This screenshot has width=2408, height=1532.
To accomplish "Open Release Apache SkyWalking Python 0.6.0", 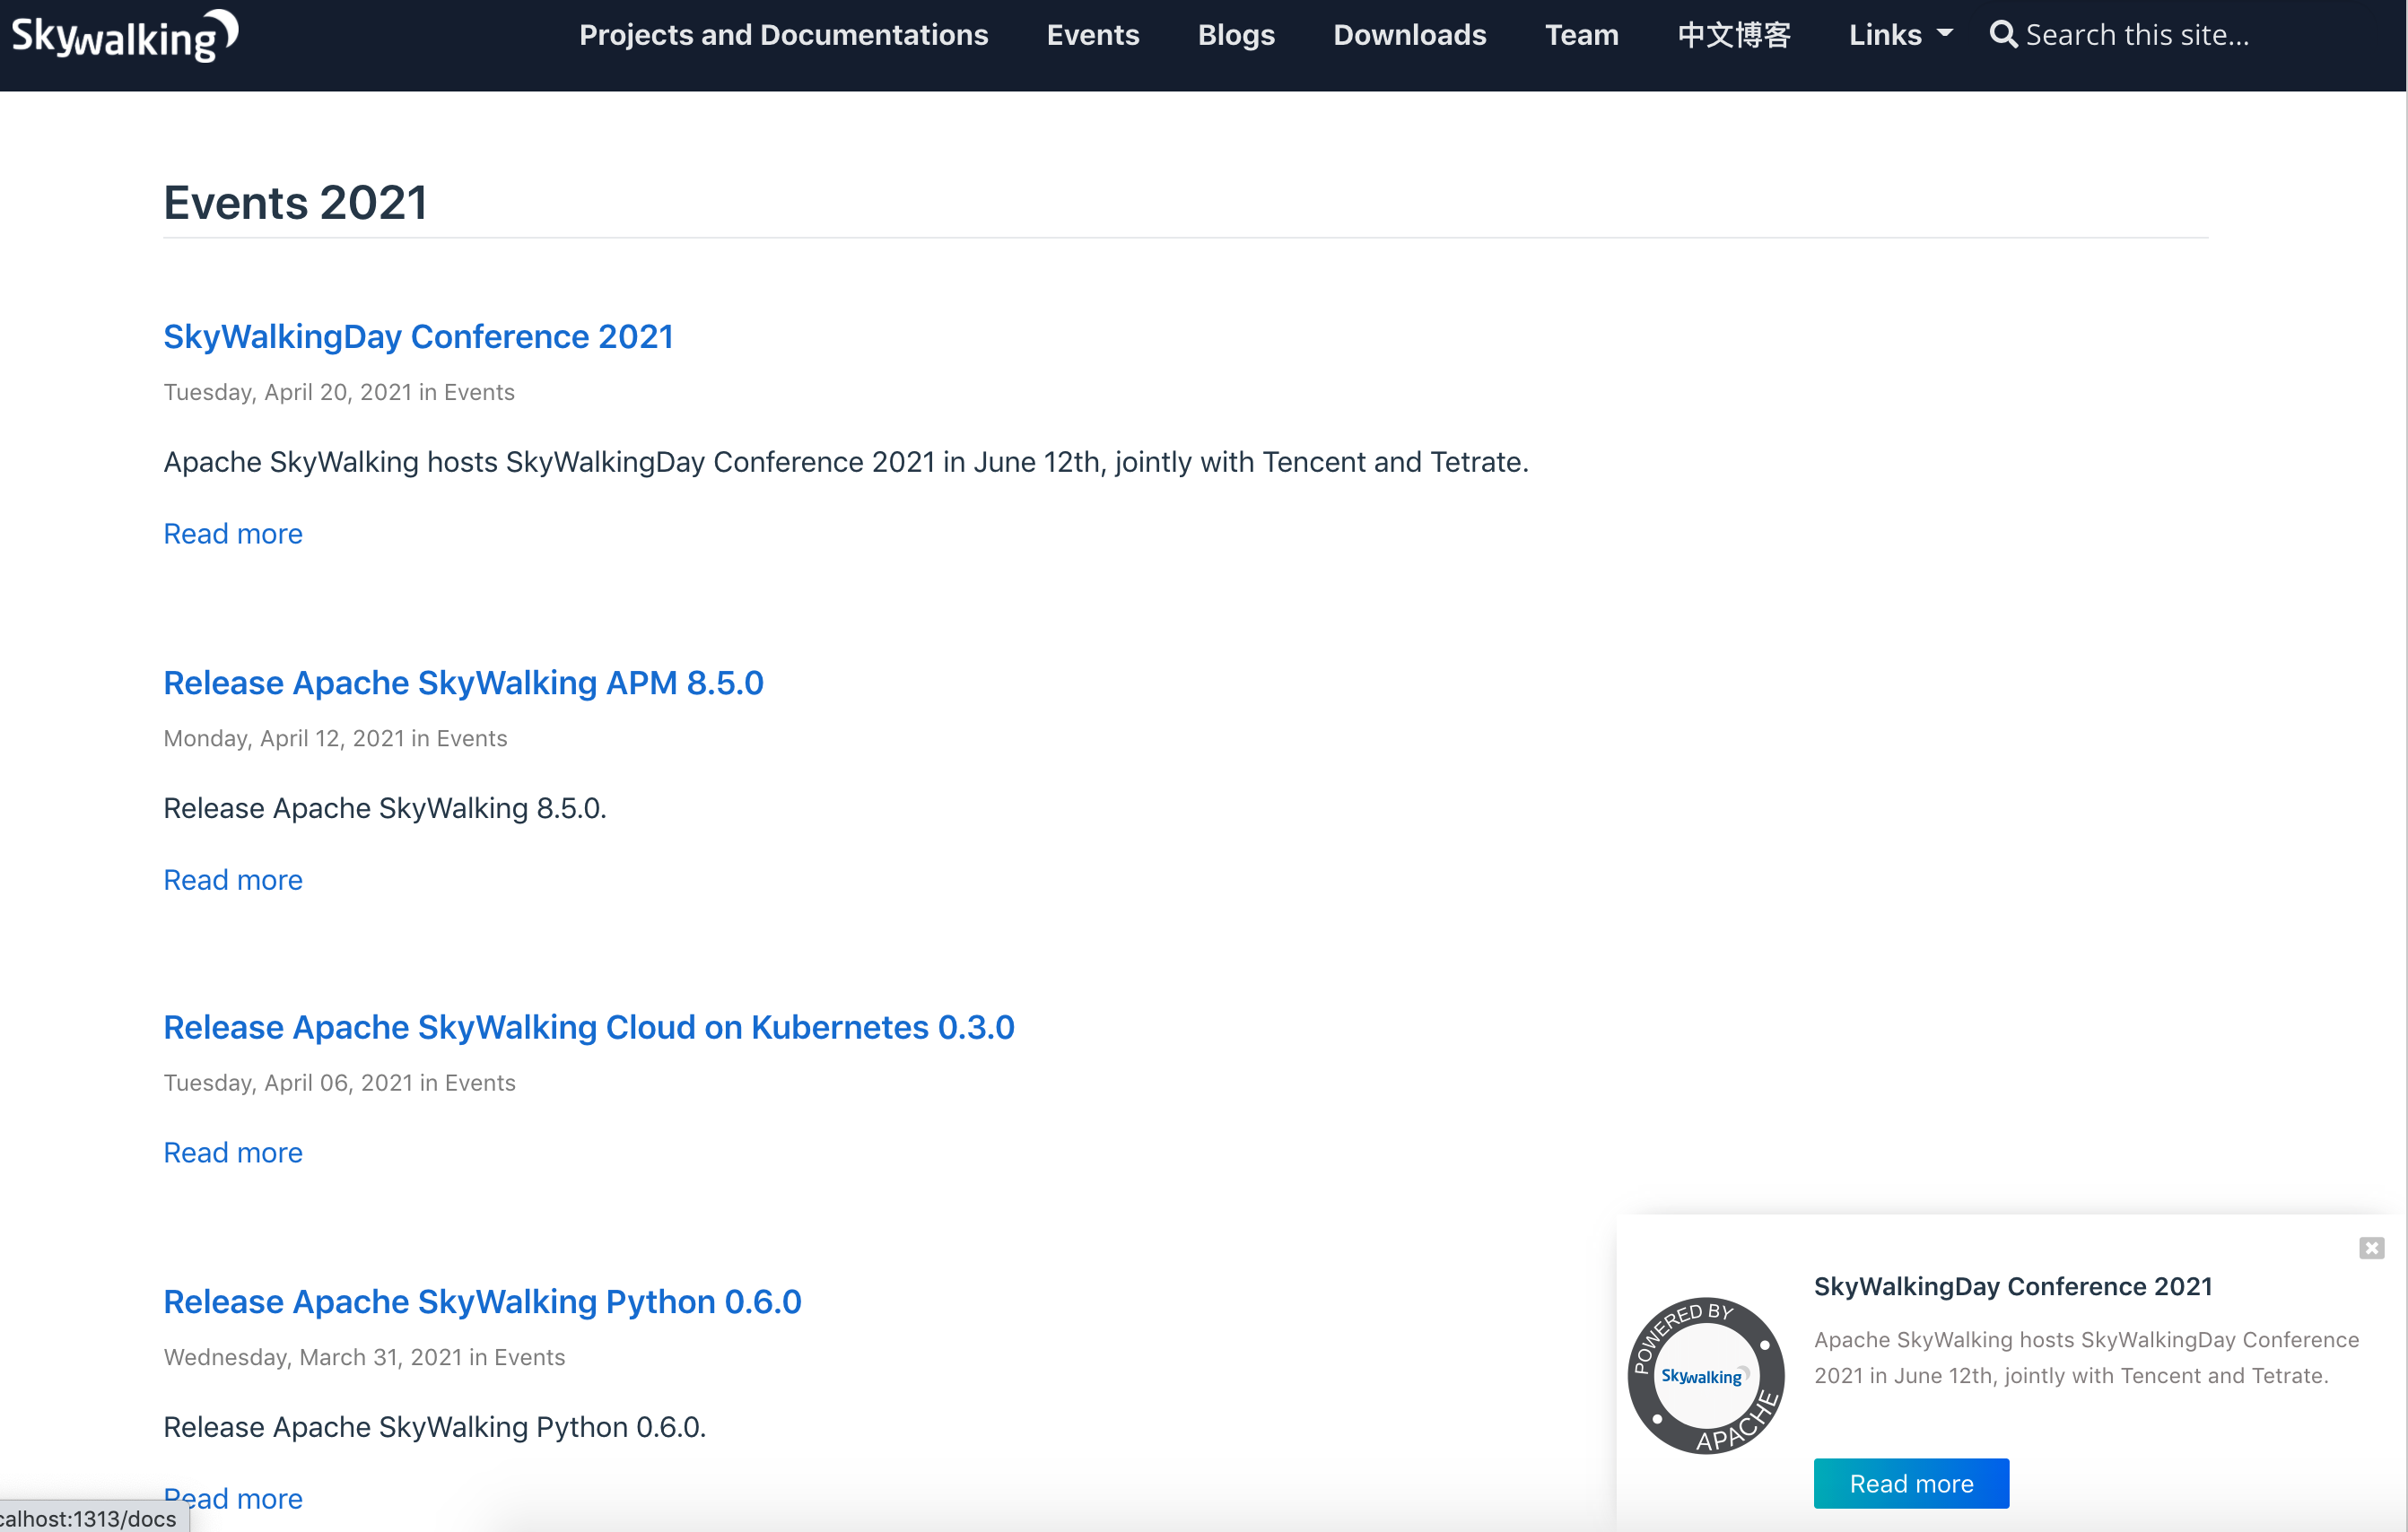I will click(x=482, y=1301).
